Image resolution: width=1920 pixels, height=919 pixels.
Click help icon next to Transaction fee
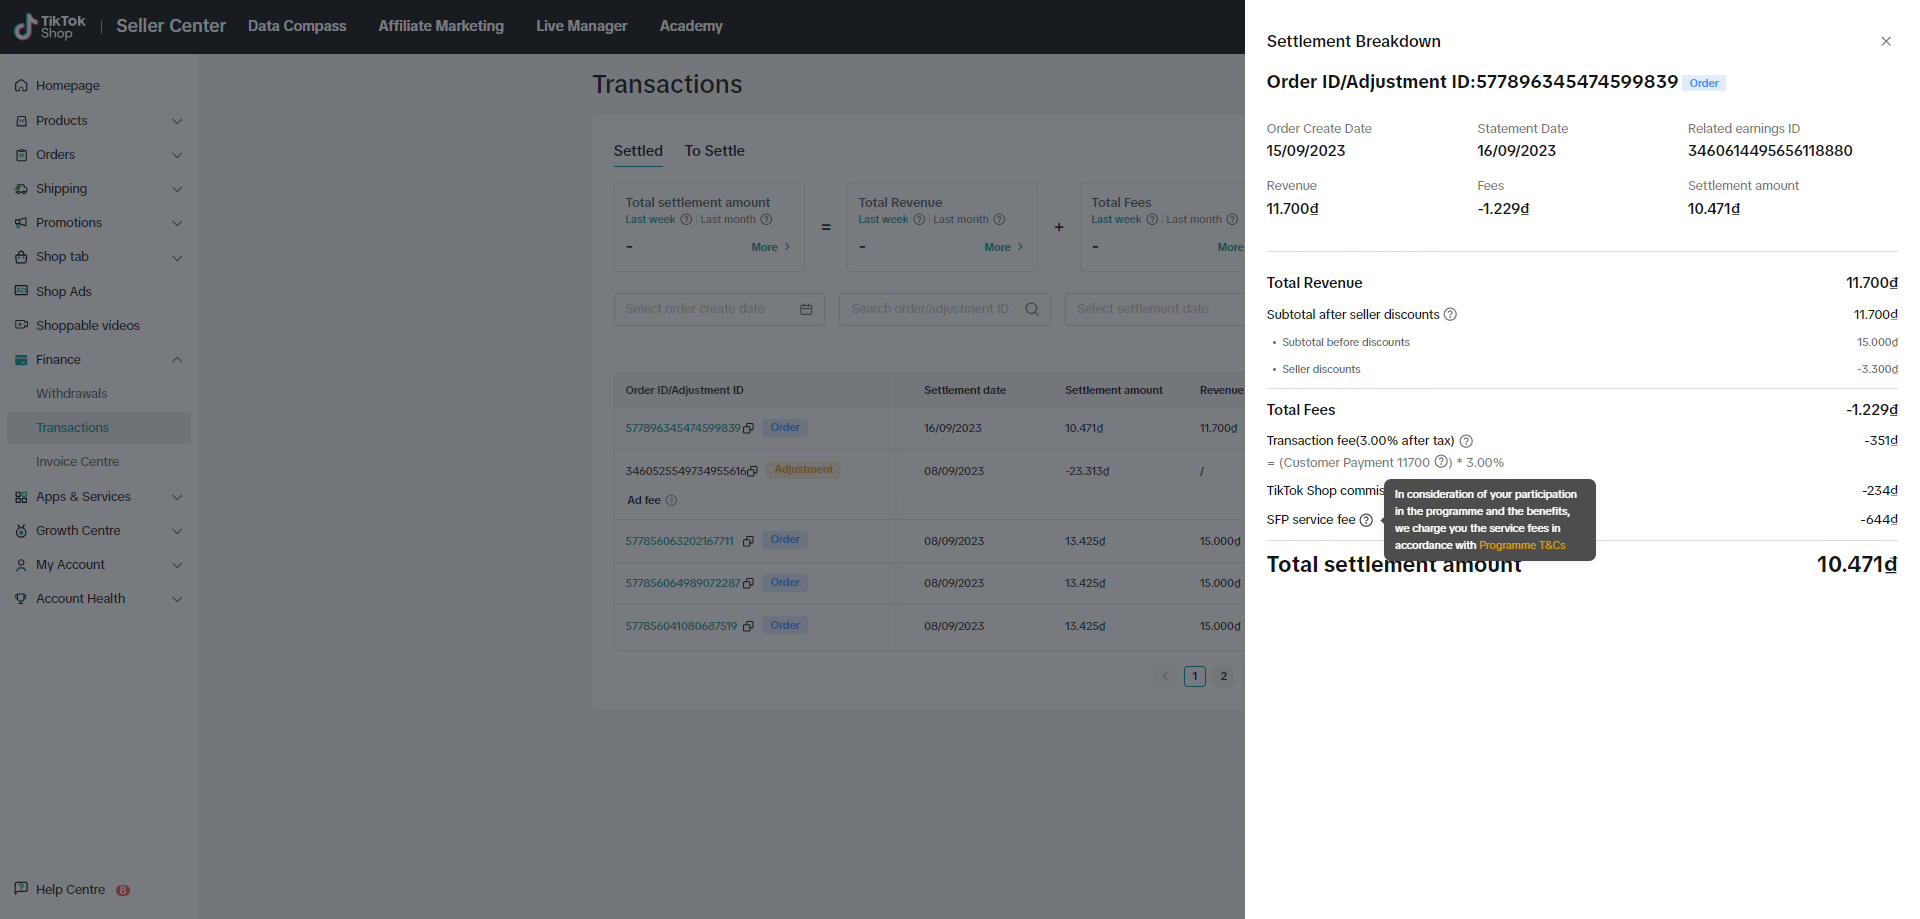tap(1466, 441)
